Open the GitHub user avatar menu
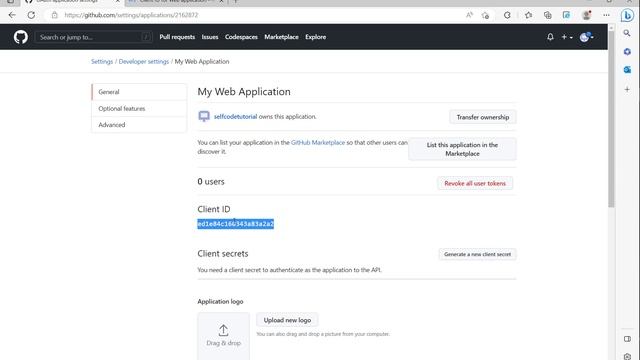This screenshot has width=640, height=360. click(587, 37)
